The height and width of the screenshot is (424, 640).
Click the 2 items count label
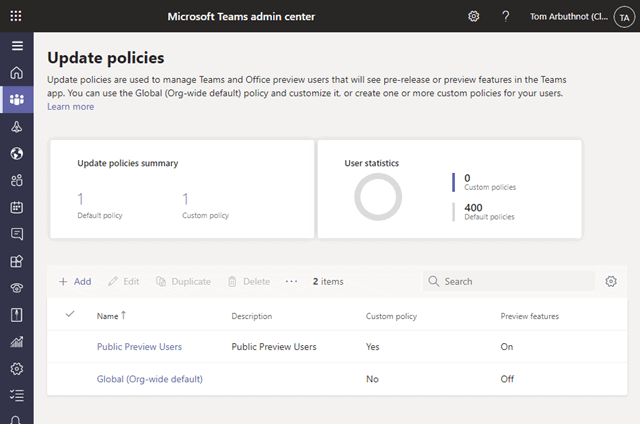point(328,282)
